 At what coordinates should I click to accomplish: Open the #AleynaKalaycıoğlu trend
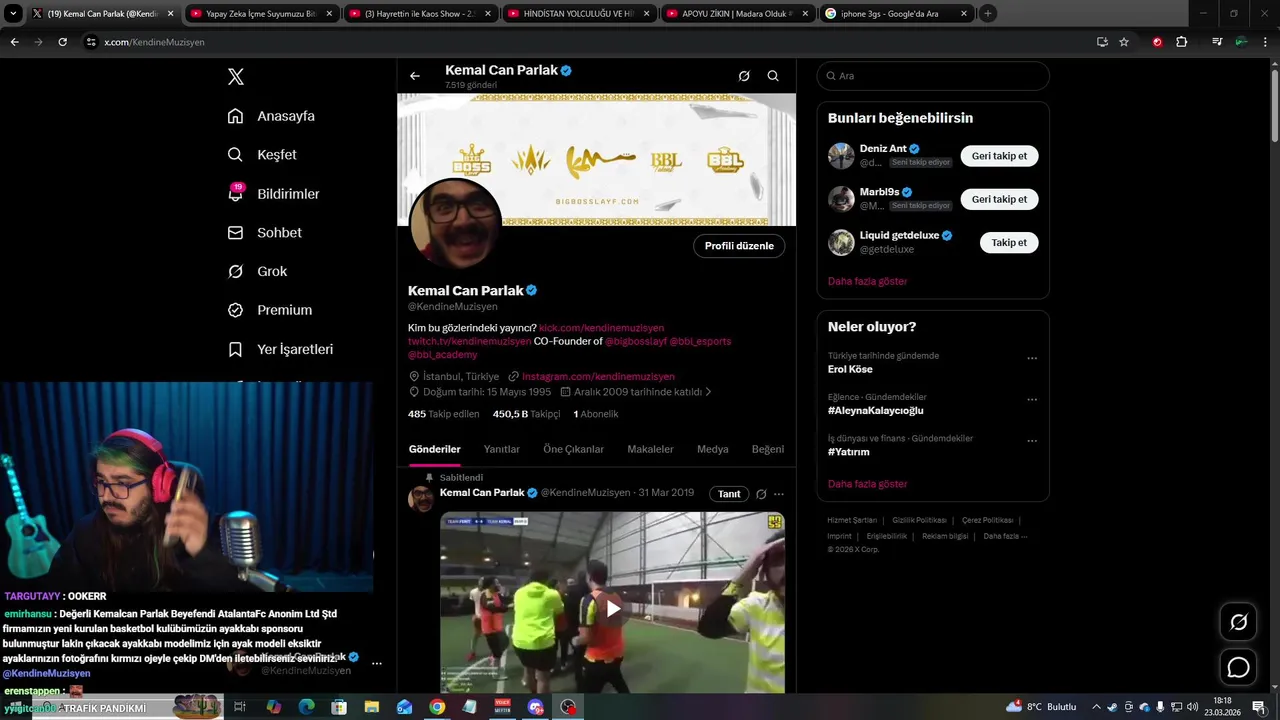pos(875,411)
